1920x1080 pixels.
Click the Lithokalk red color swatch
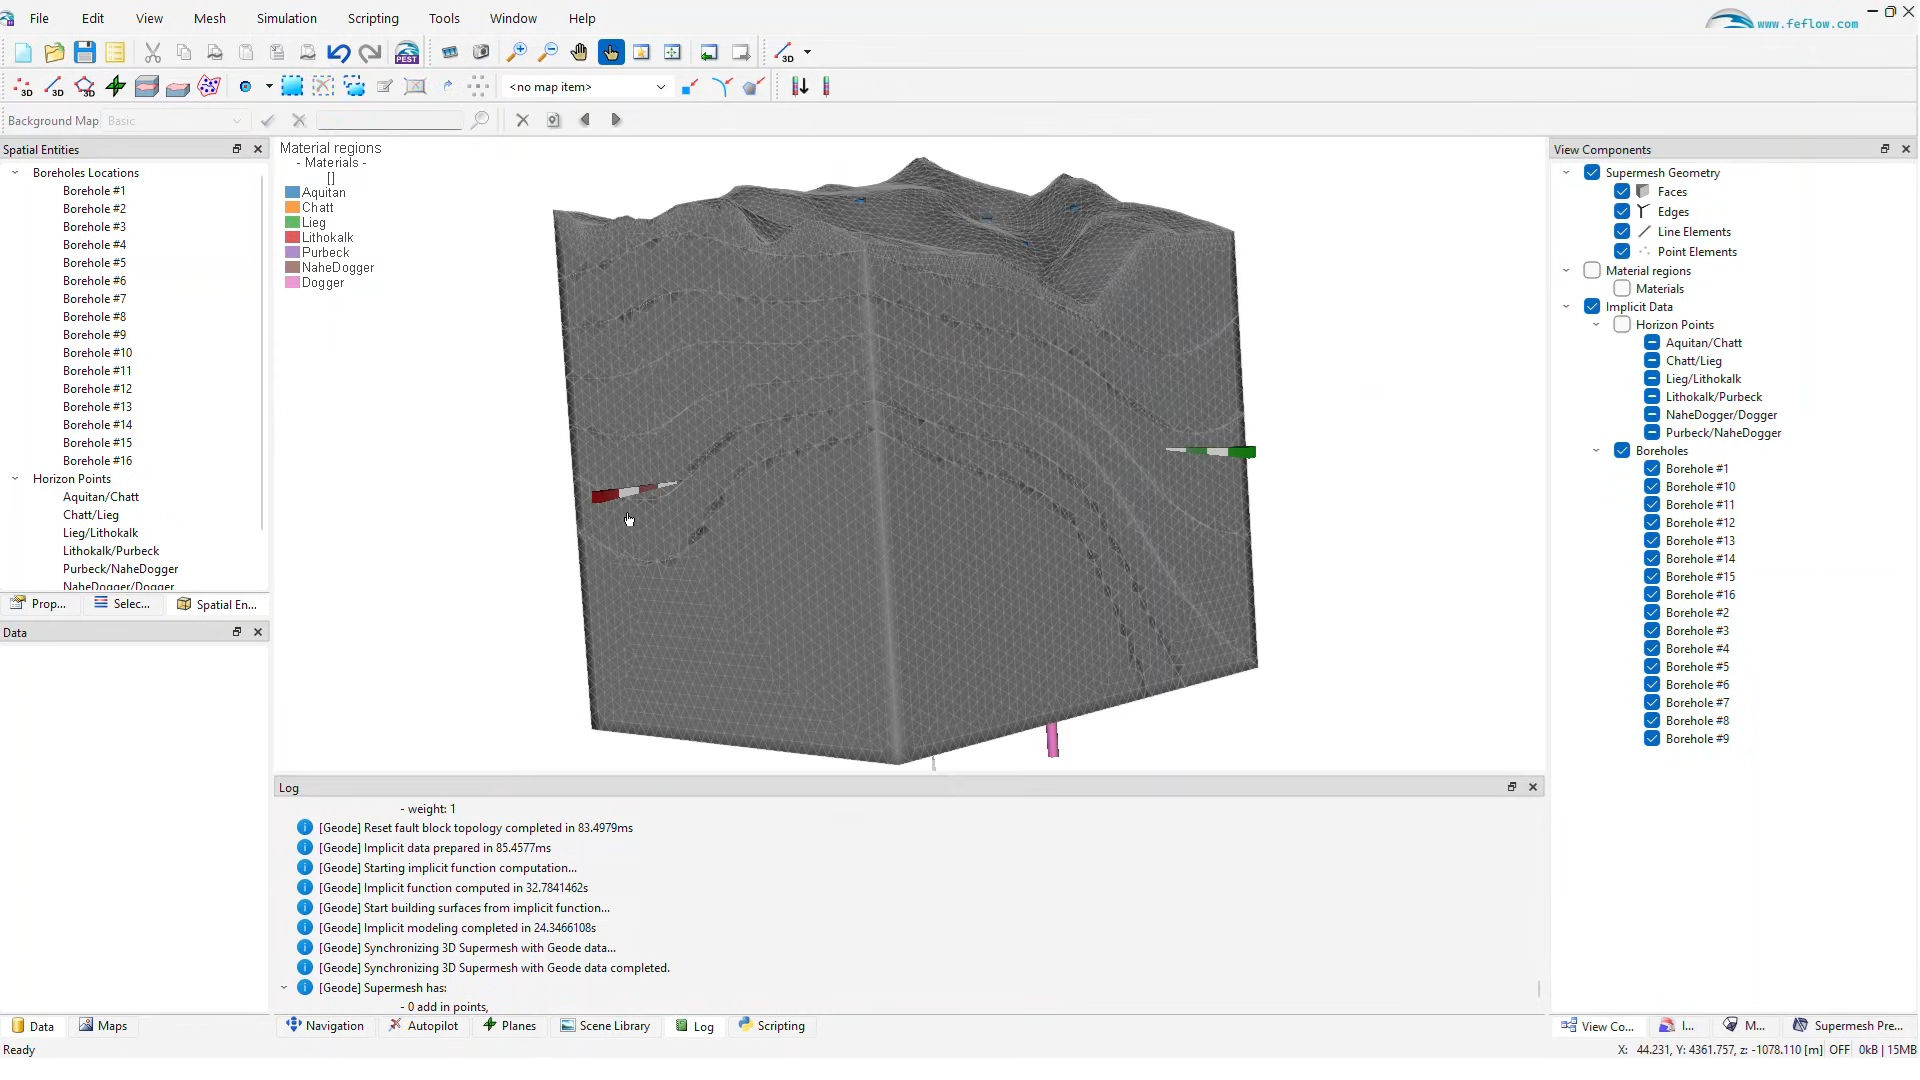click(x=292, y=238)
